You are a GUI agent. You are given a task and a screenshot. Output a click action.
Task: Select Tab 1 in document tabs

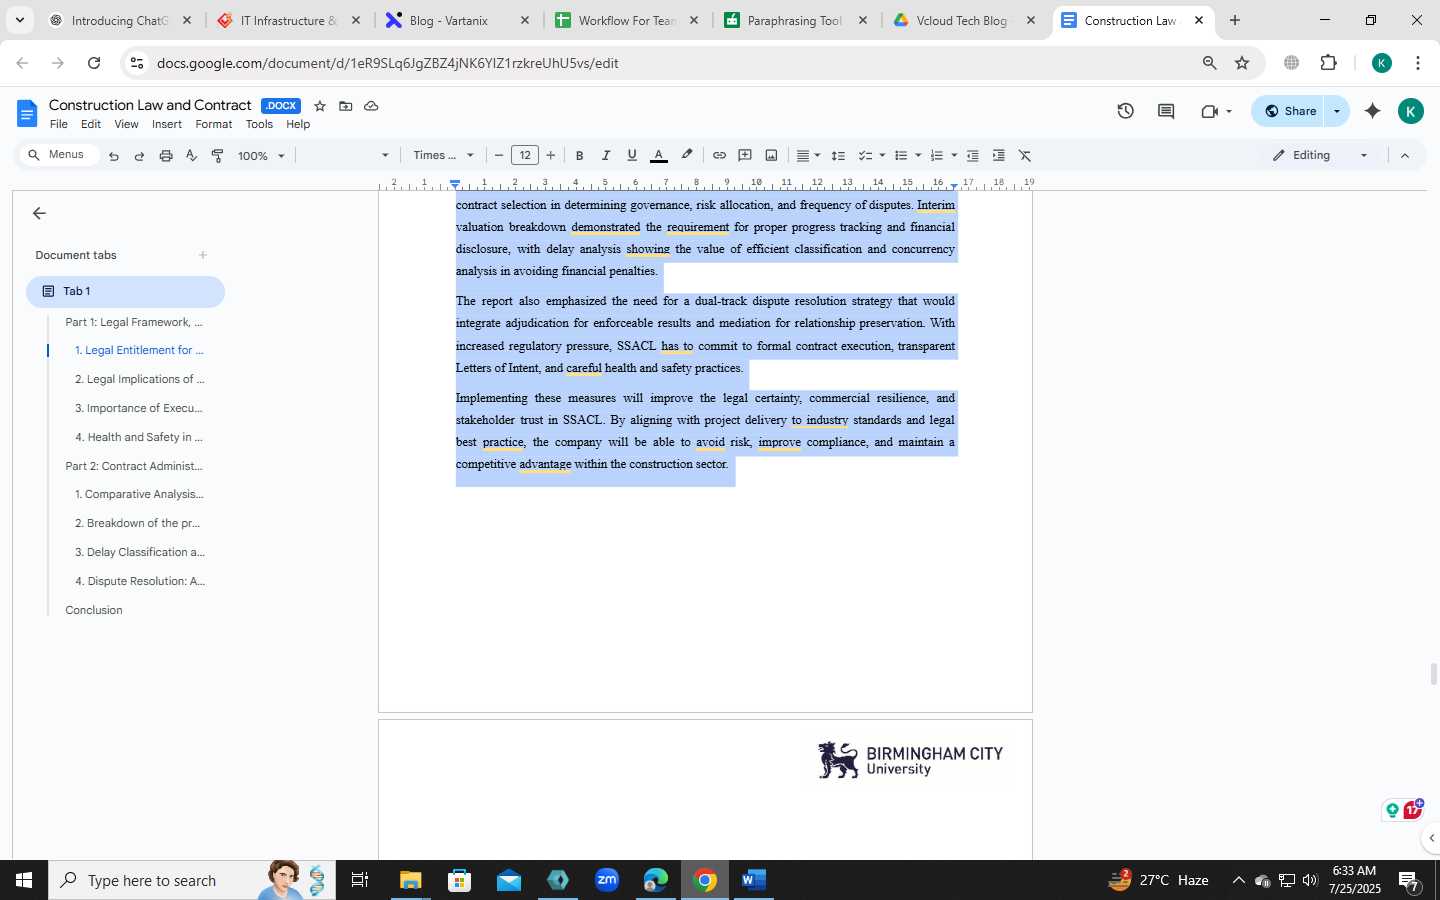click(x=125, y=291)
